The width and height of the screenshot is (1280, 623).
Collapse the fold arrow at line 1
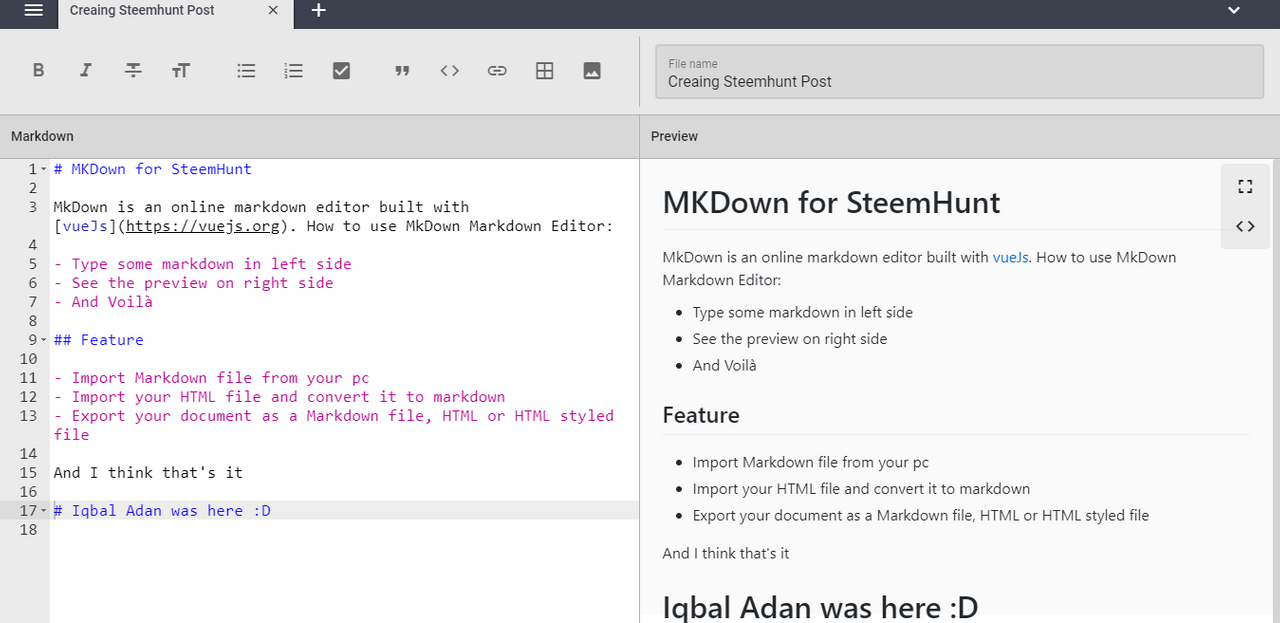coord(44,169)
